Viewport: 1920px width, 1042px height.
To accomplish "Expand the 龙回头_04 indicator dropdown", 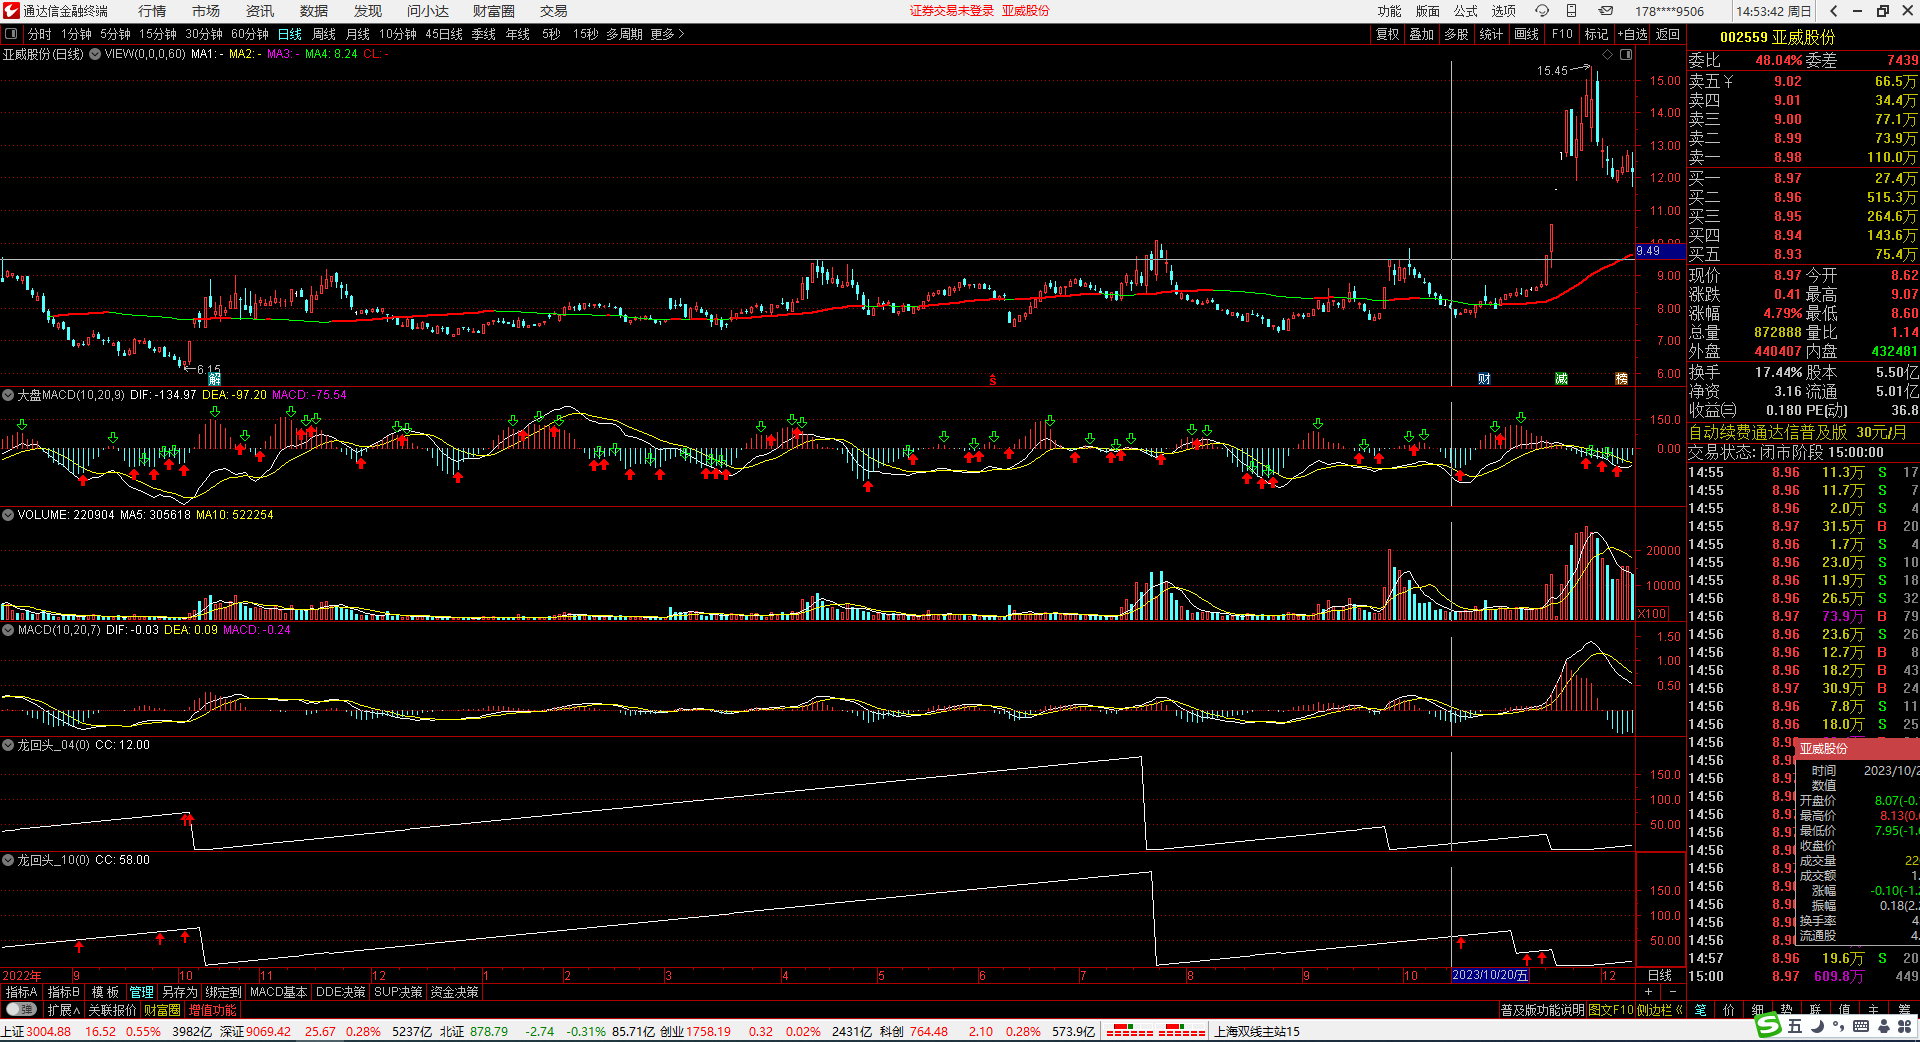I will 8,745.
